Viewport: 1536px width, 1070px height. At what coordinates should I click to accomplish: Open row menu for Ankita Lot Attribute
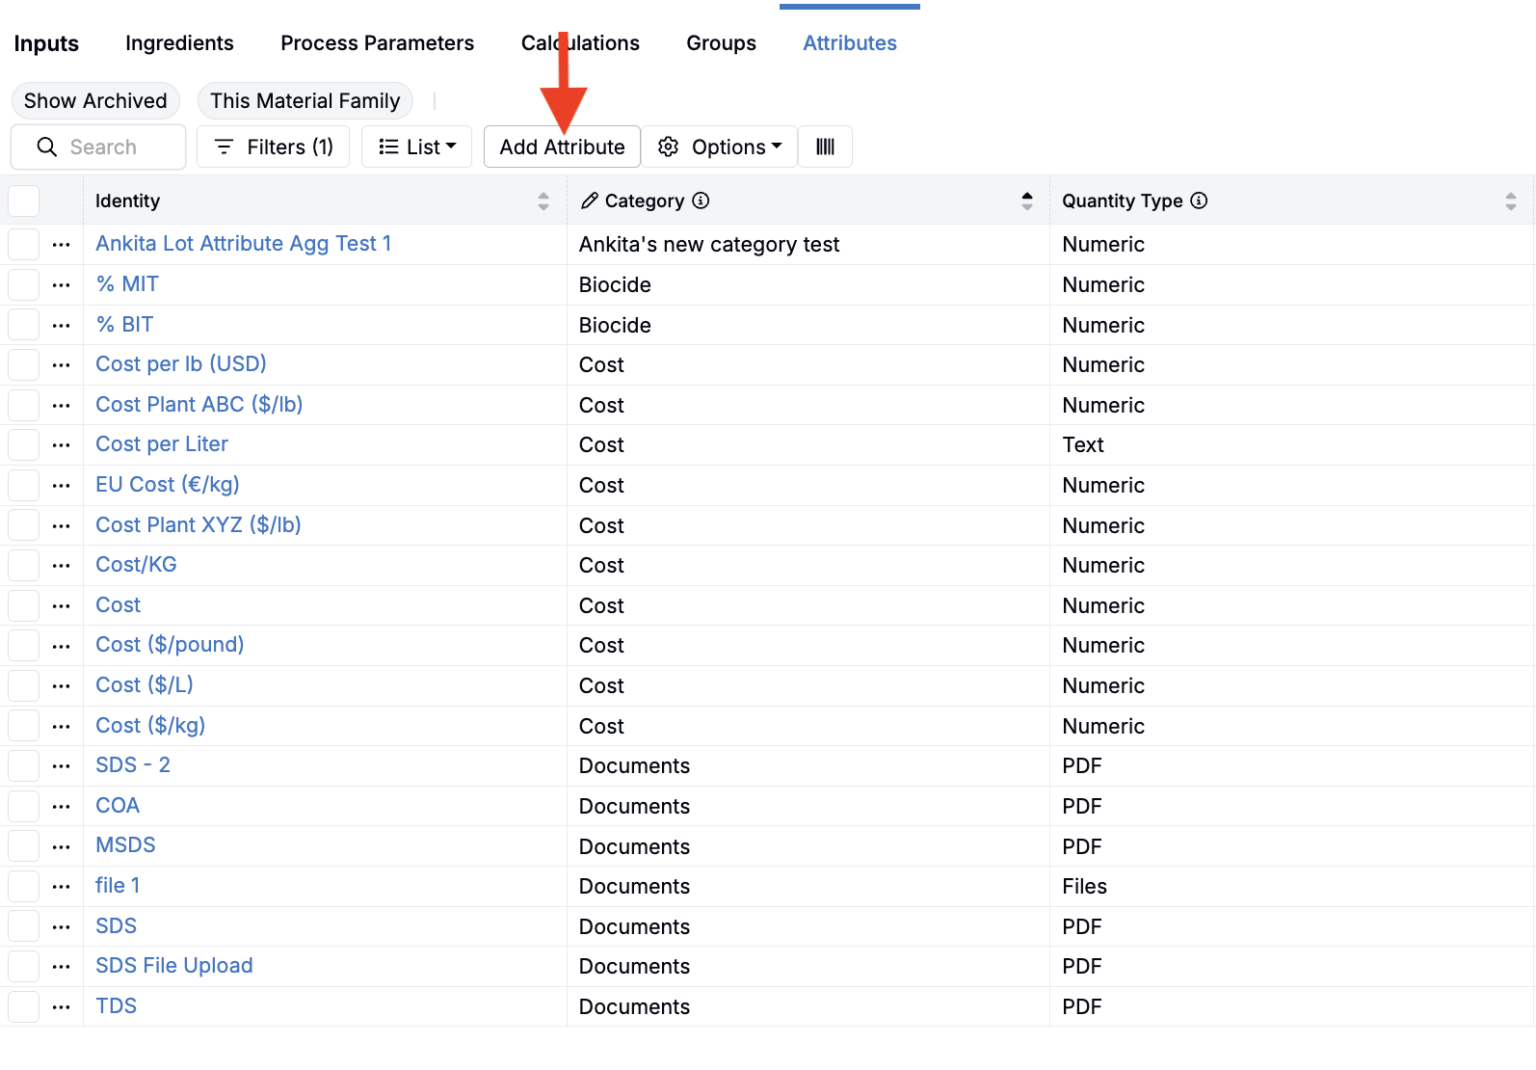(x=61, y=244)
